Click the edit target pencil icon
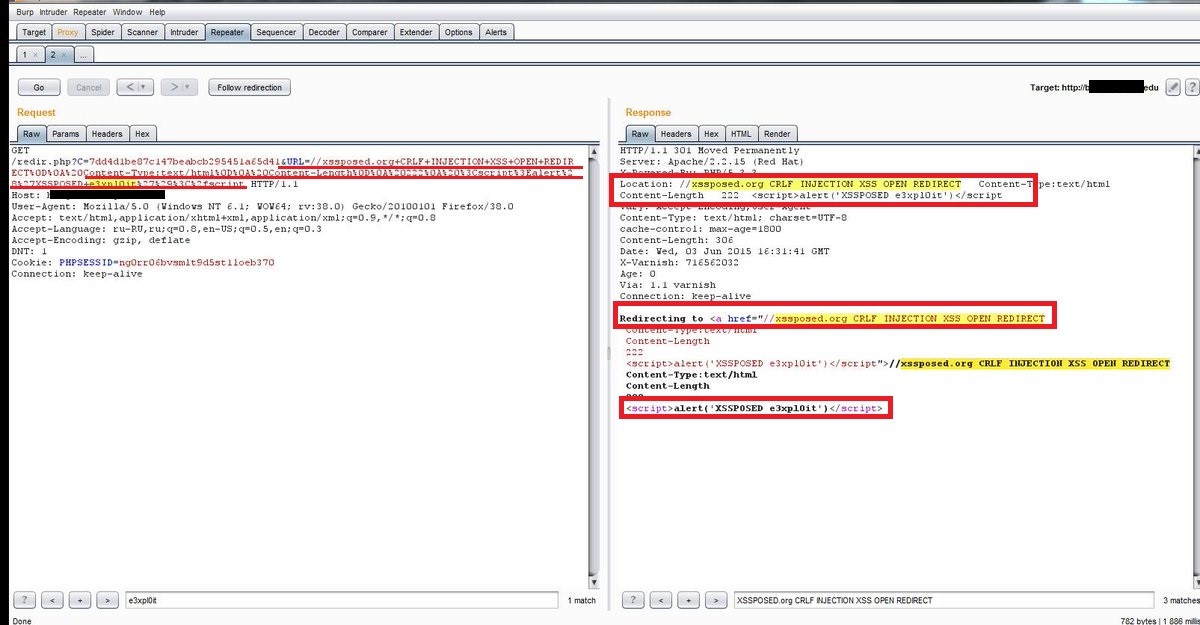This screenshot has width=1200, height=625. coord(1174,87)
